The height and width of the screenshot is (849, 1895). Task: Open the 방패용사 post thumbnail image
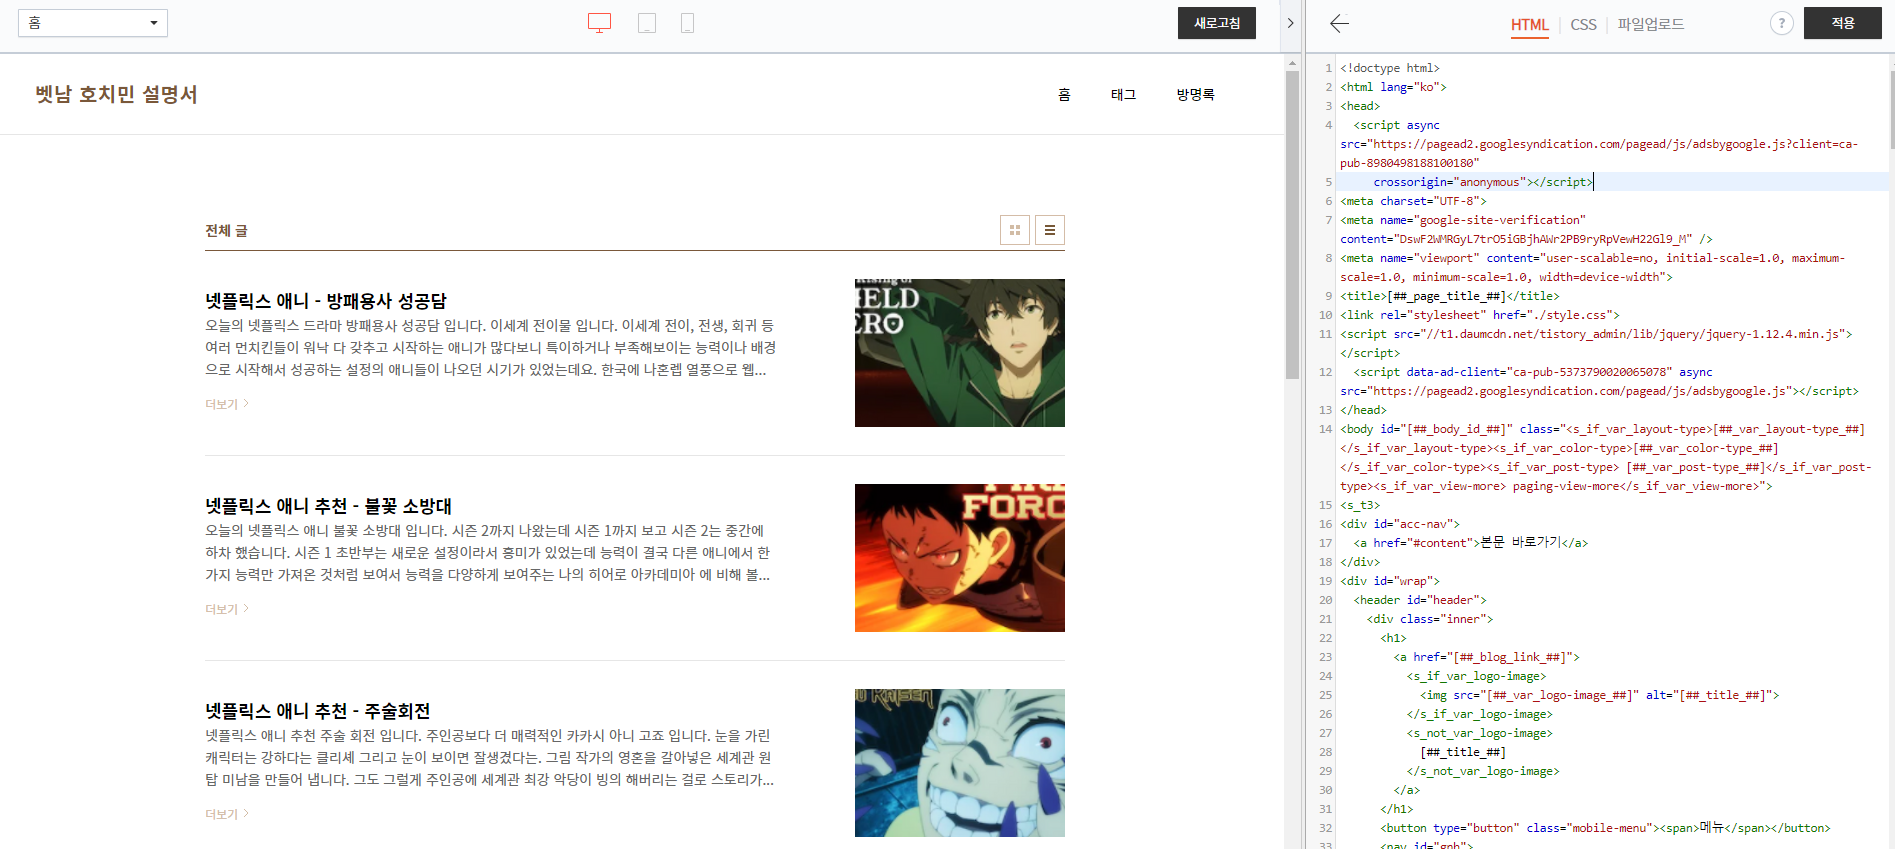(x=960, y=353)
